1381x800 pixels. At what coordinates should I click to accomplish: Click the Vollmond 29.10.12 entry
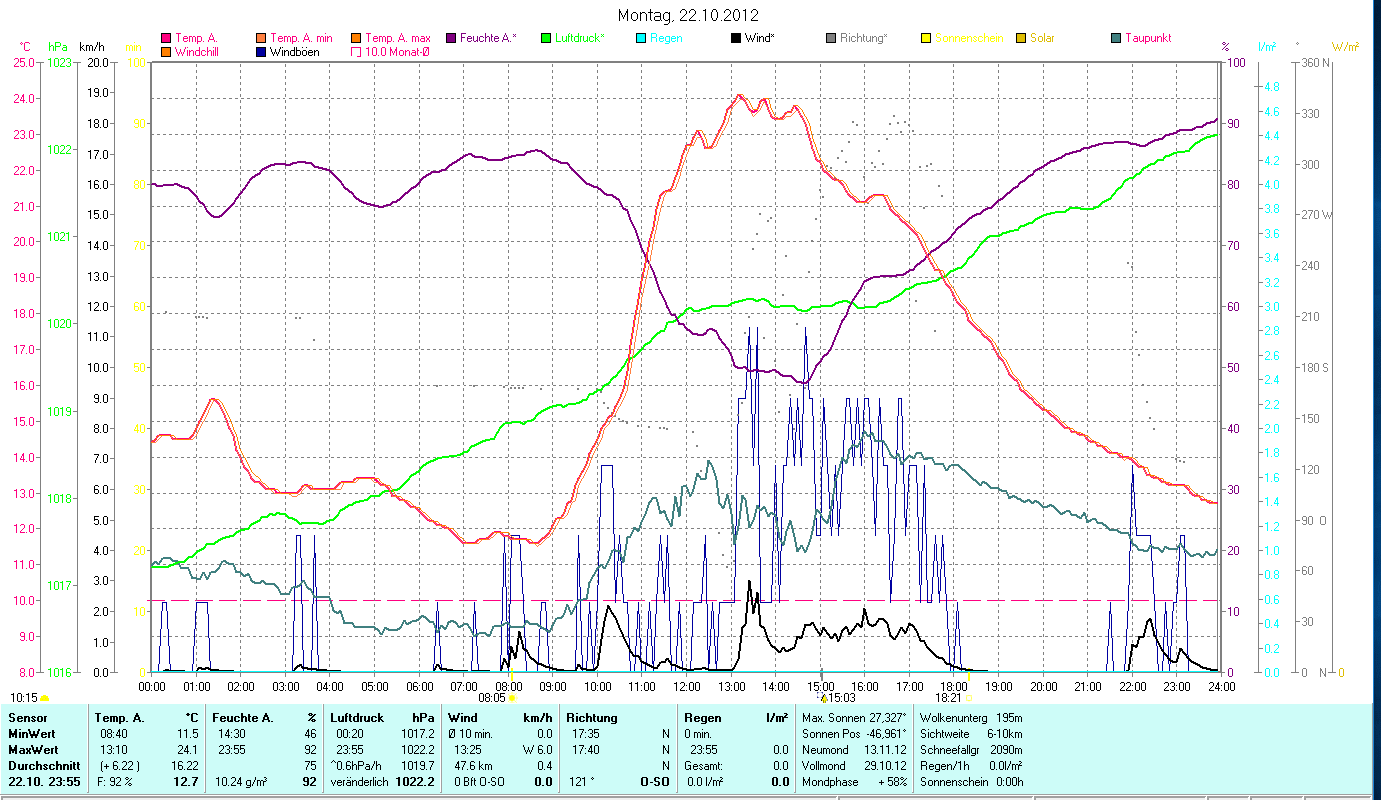click(855, 764)
